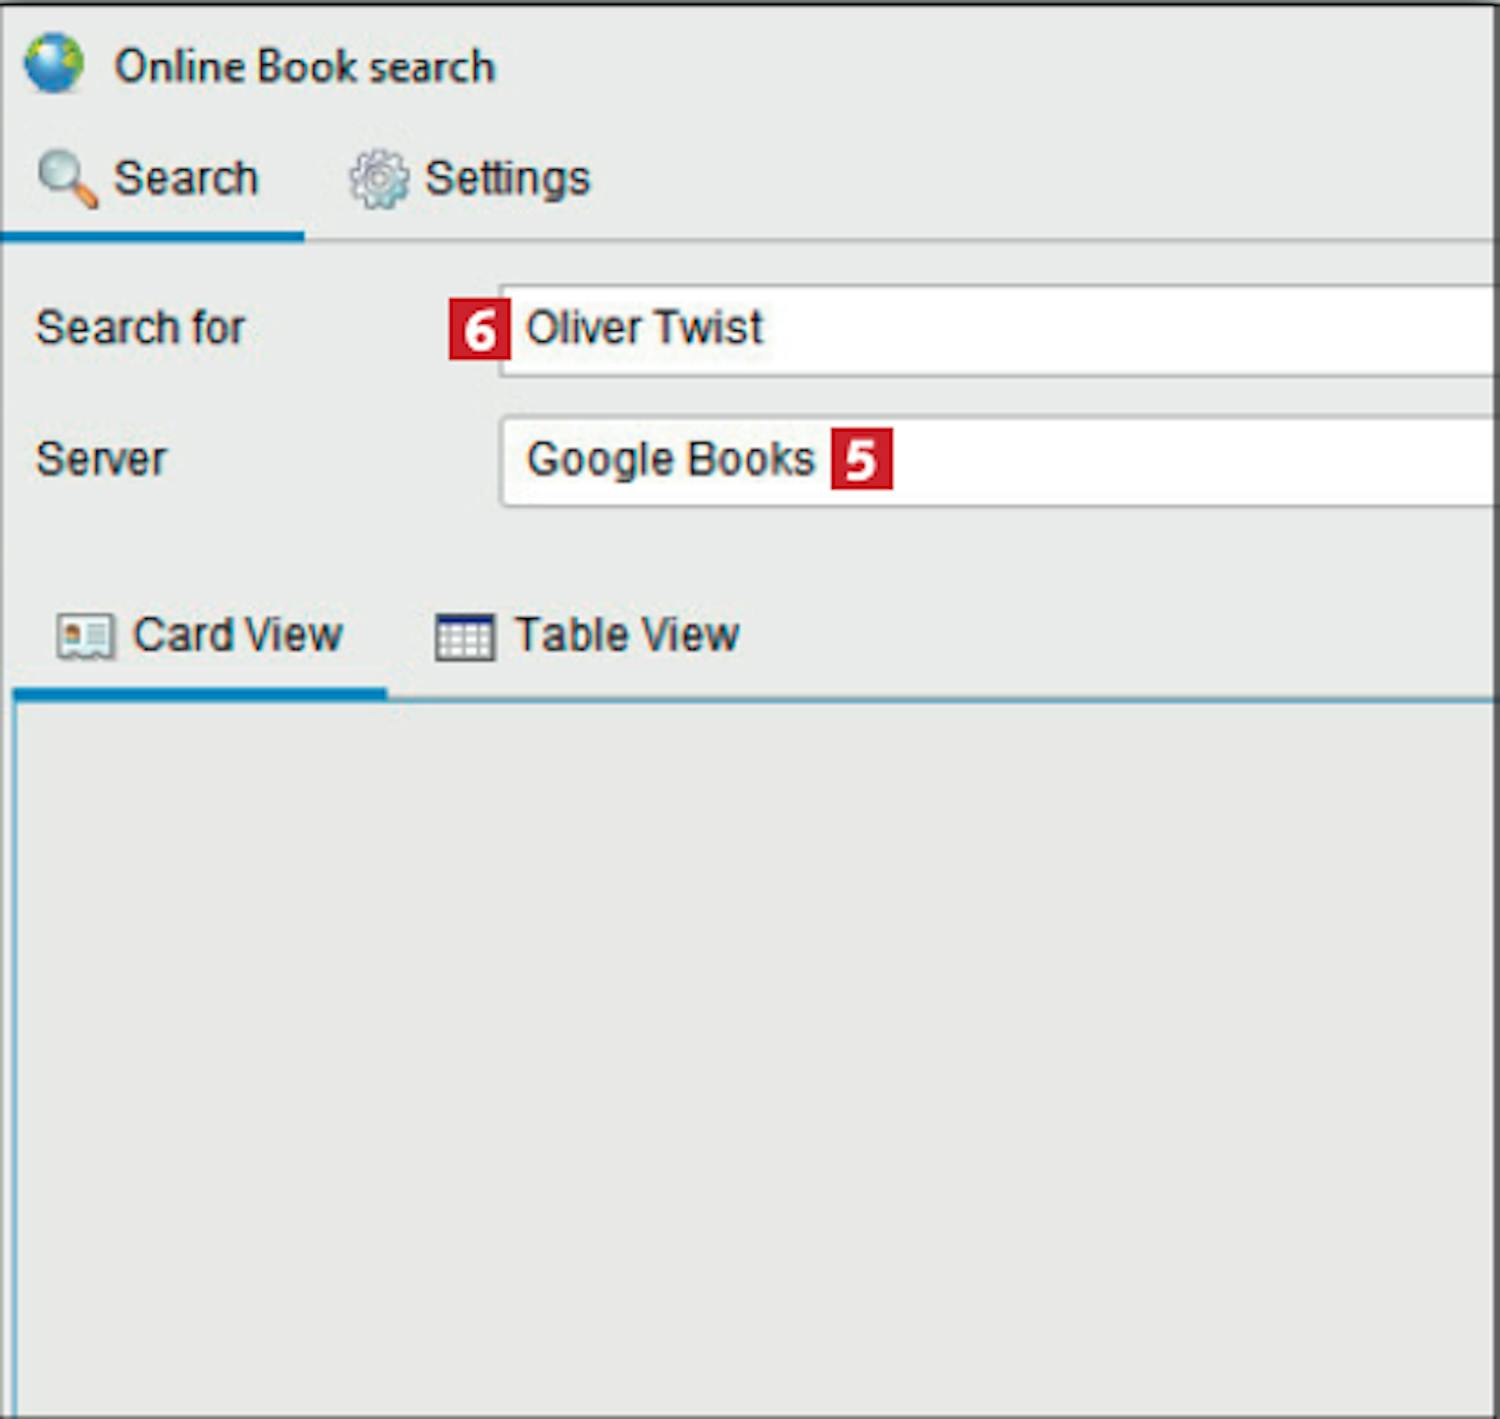
Task: Click the red number 5 marker
Action: coord(861,459)
